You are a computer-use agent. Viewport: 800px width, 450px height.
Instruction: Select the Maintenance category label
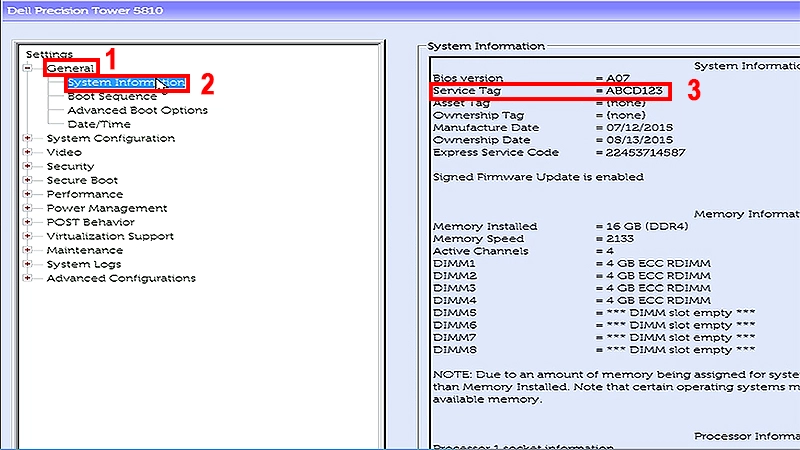pos(85,250)
